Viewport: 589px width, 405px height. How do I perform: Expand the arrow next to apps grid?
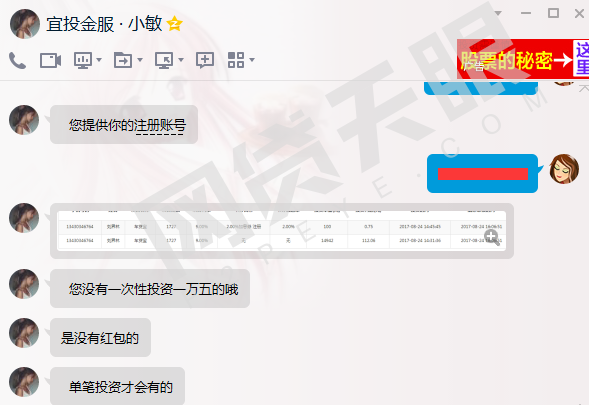[252, 60]
